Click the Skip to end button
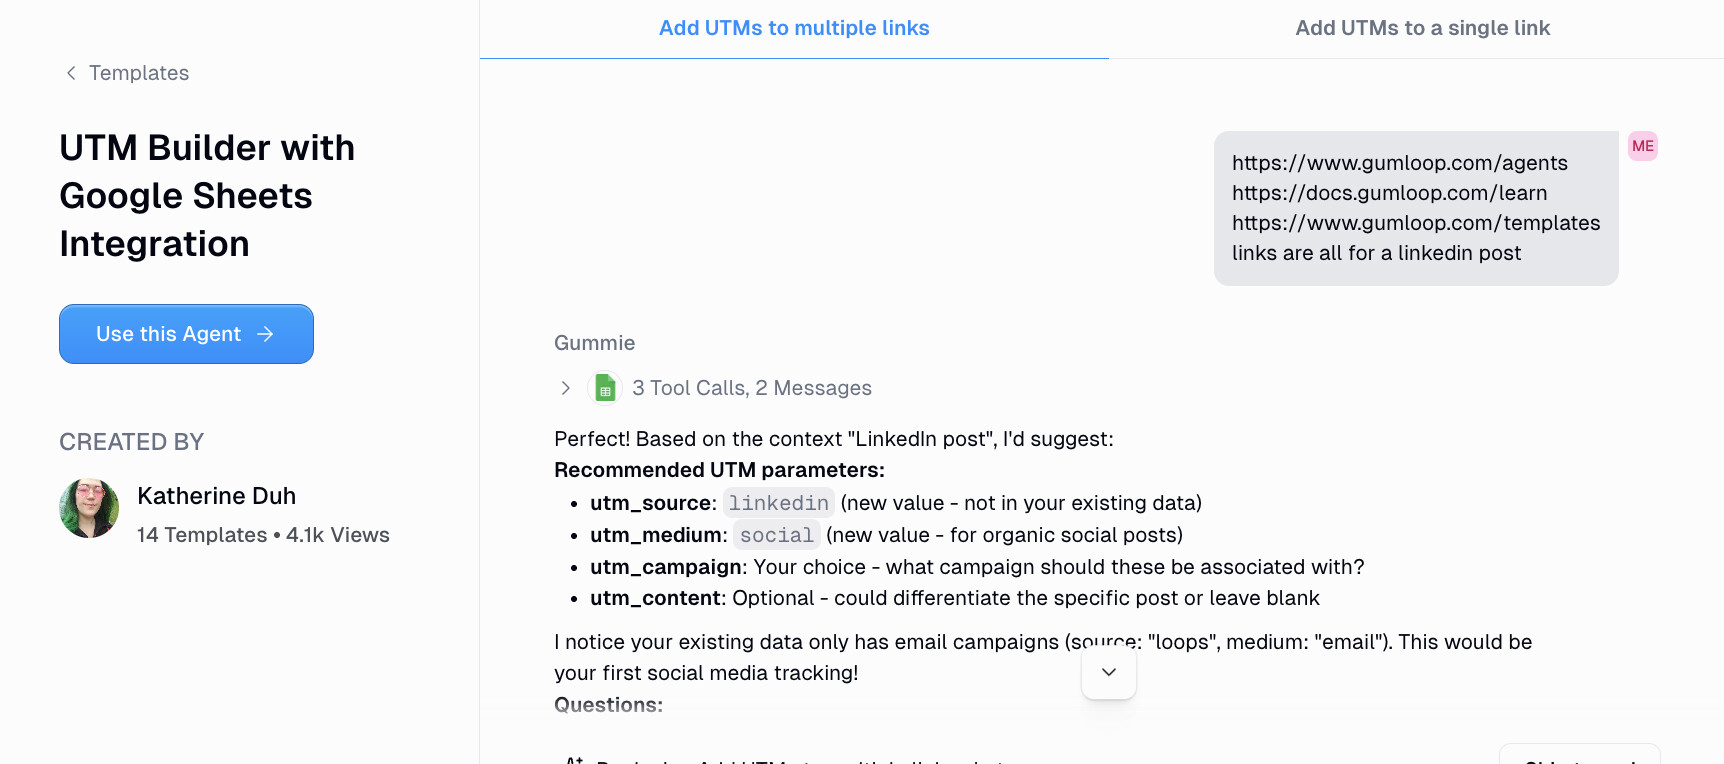Image resolution: width=1724 pixels, height=764 pixels. pyautogui.click(x=1580, y=760)
